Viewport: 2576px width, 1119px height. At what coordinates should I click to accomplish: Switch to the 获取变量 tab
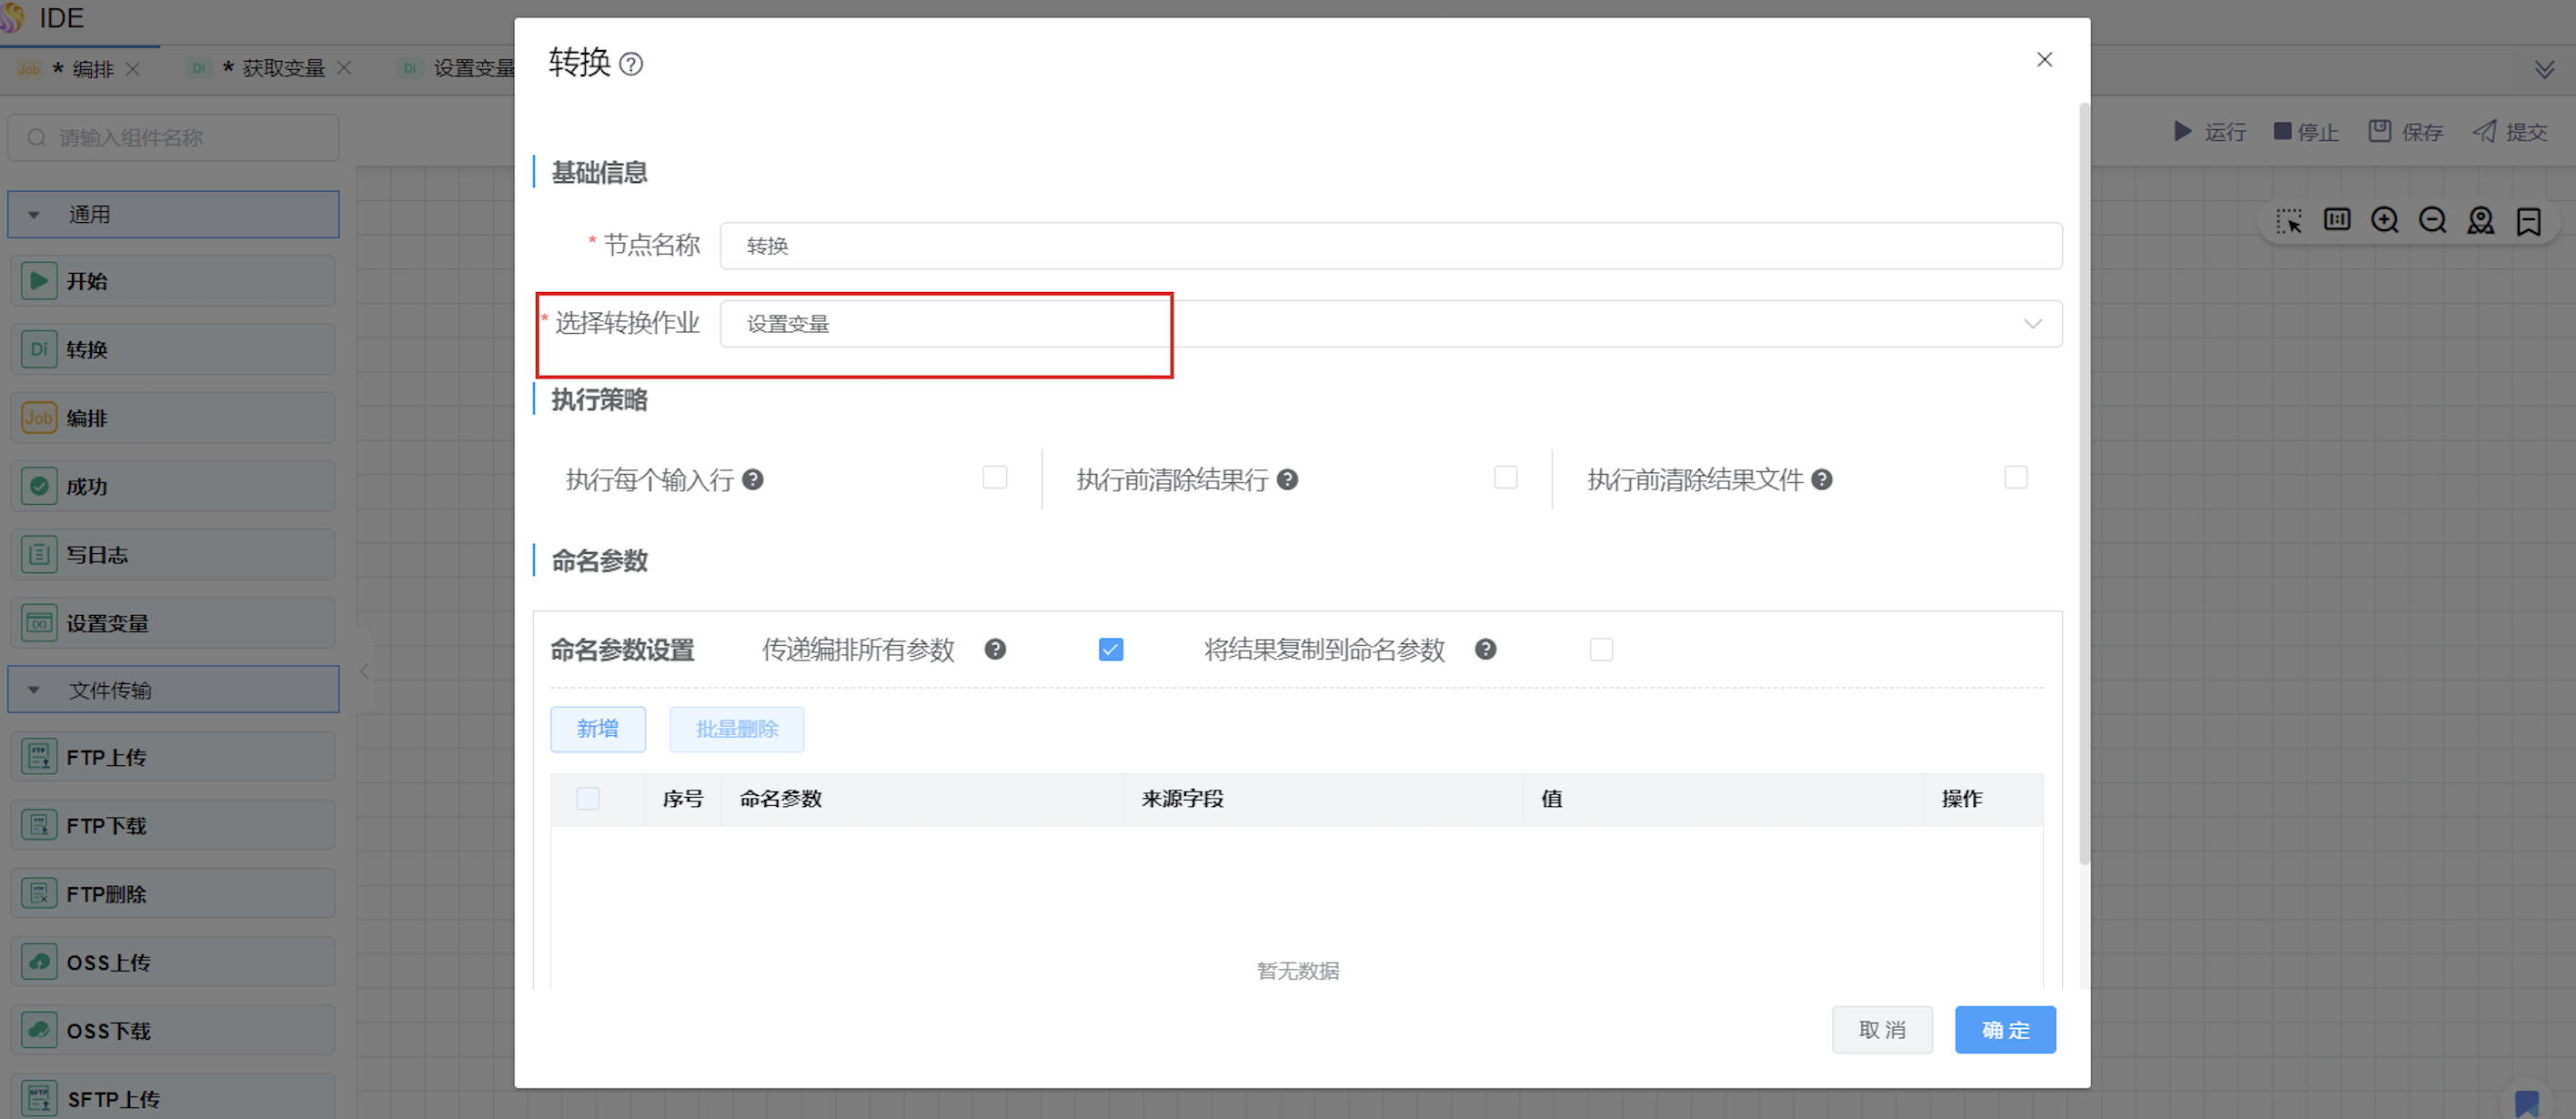pos(283,68)
